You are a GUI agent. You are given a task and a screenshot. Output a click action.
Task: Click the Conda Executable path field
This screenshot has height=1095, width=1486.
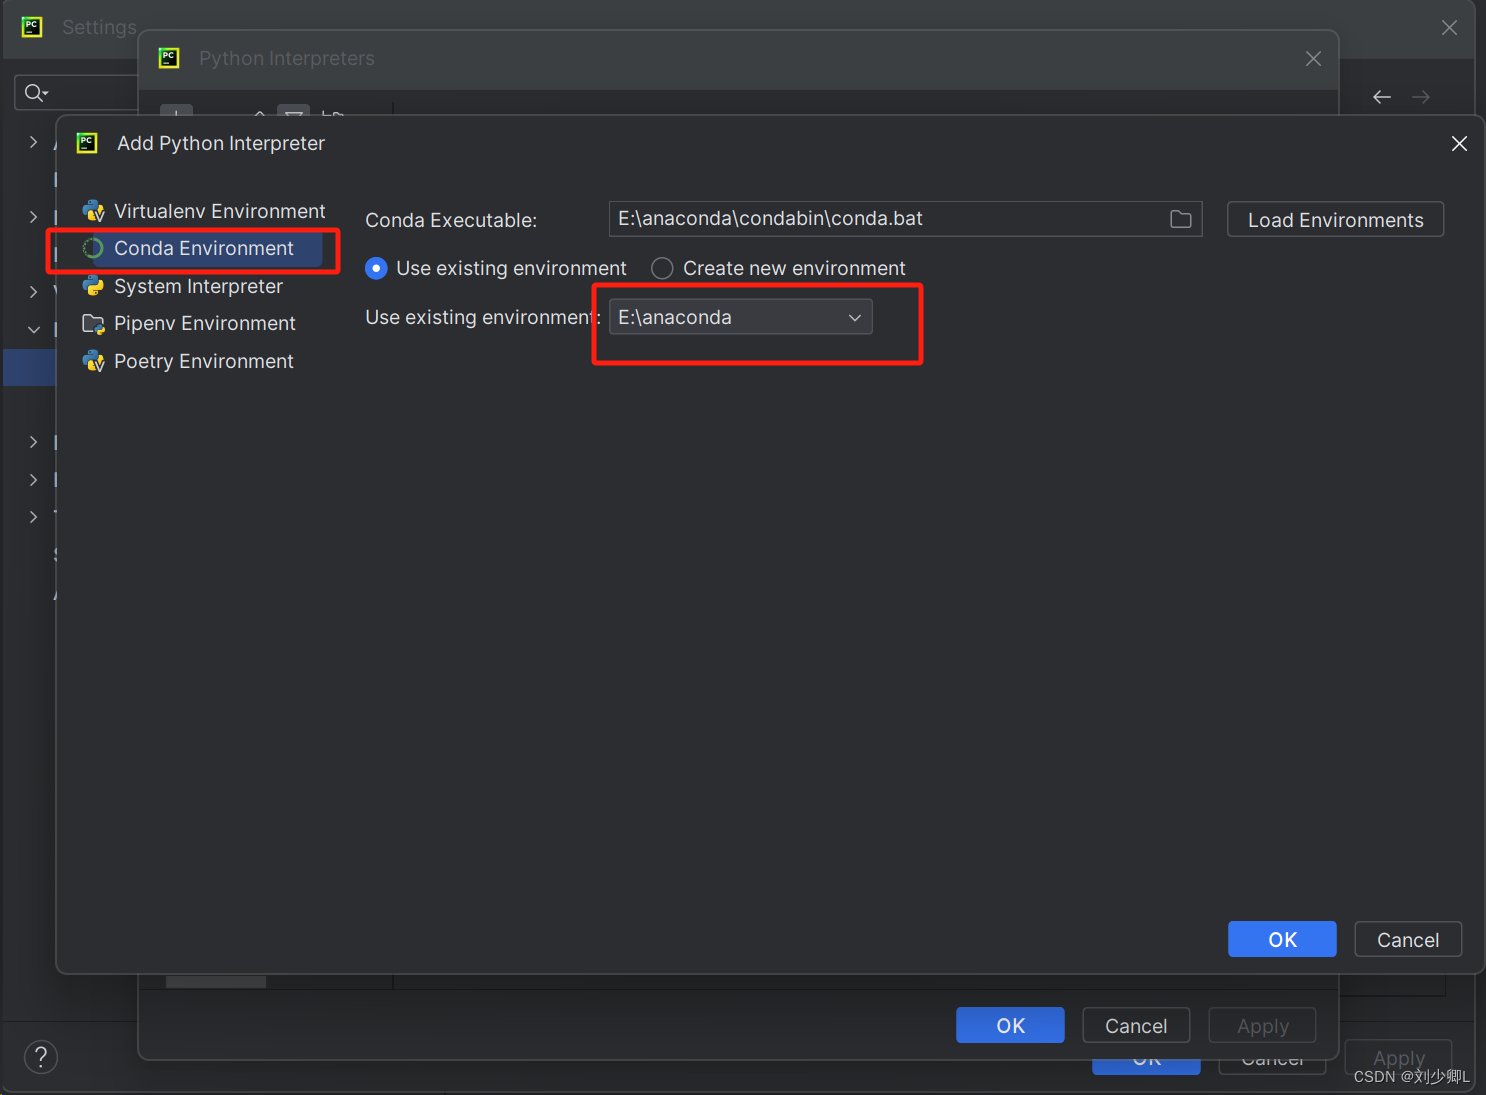tap(905, 219)
